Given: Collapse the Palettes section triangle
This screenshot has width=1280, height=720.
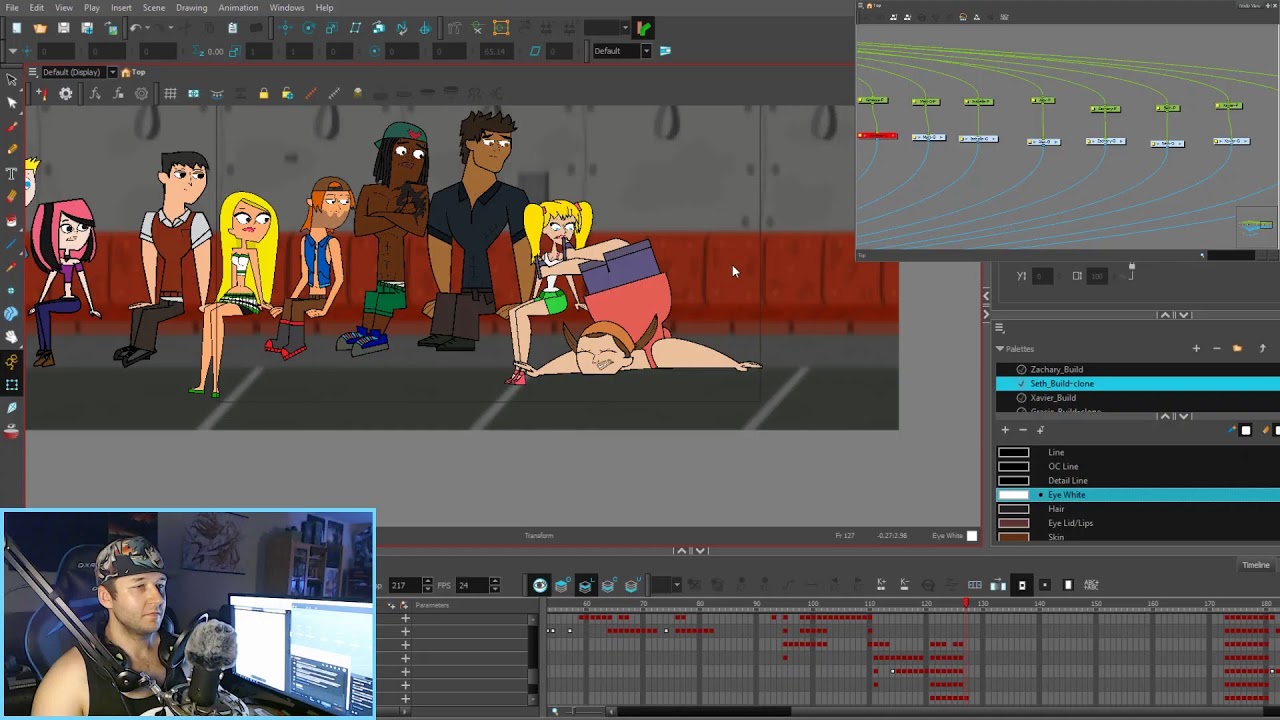Looking at the screenshot, I should pos(999,349).
